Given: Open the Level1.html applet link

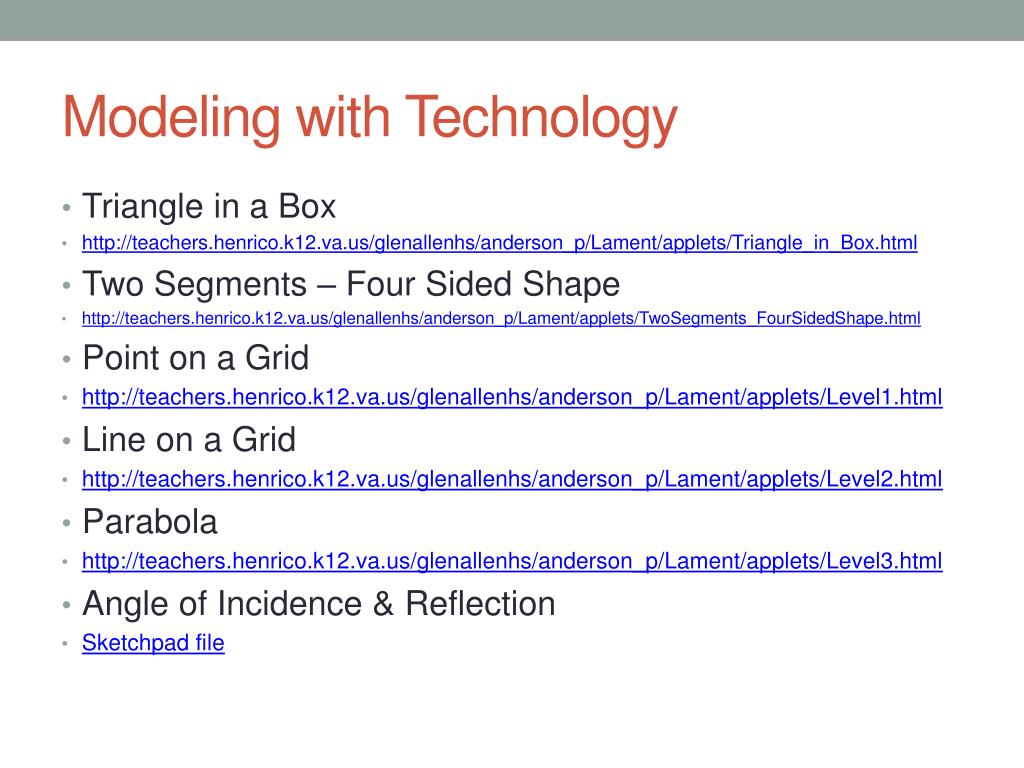Looking at the screenshot, I should pos(512,397).
